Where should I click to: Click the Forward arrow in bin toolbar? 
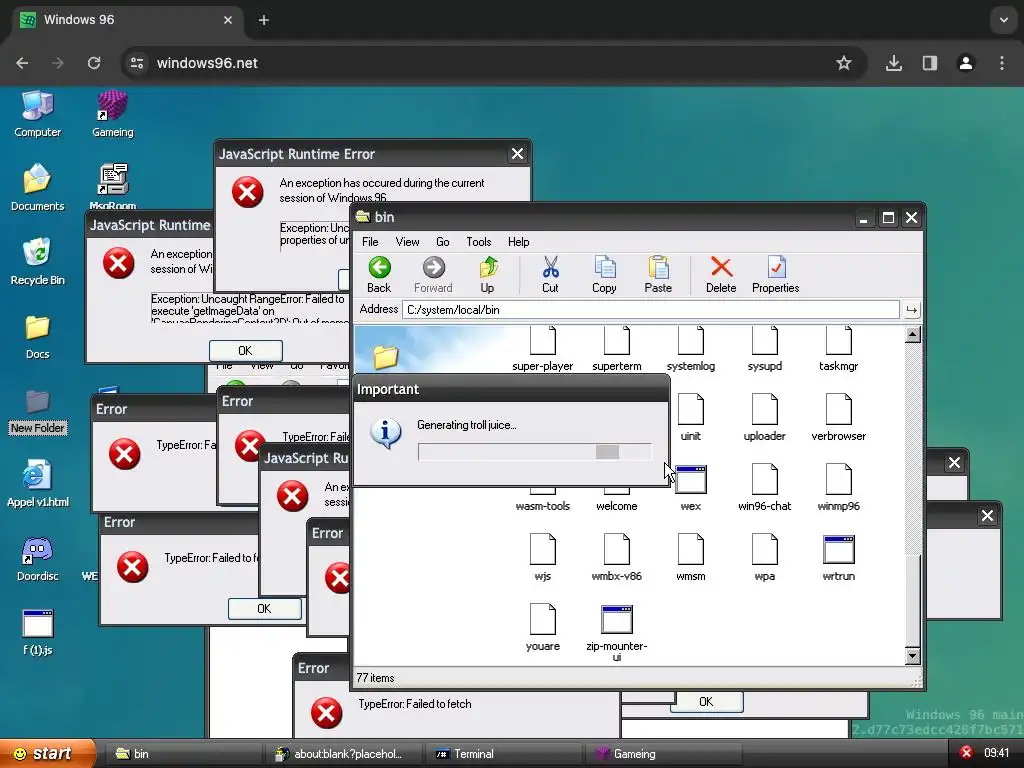click(433, 274)
